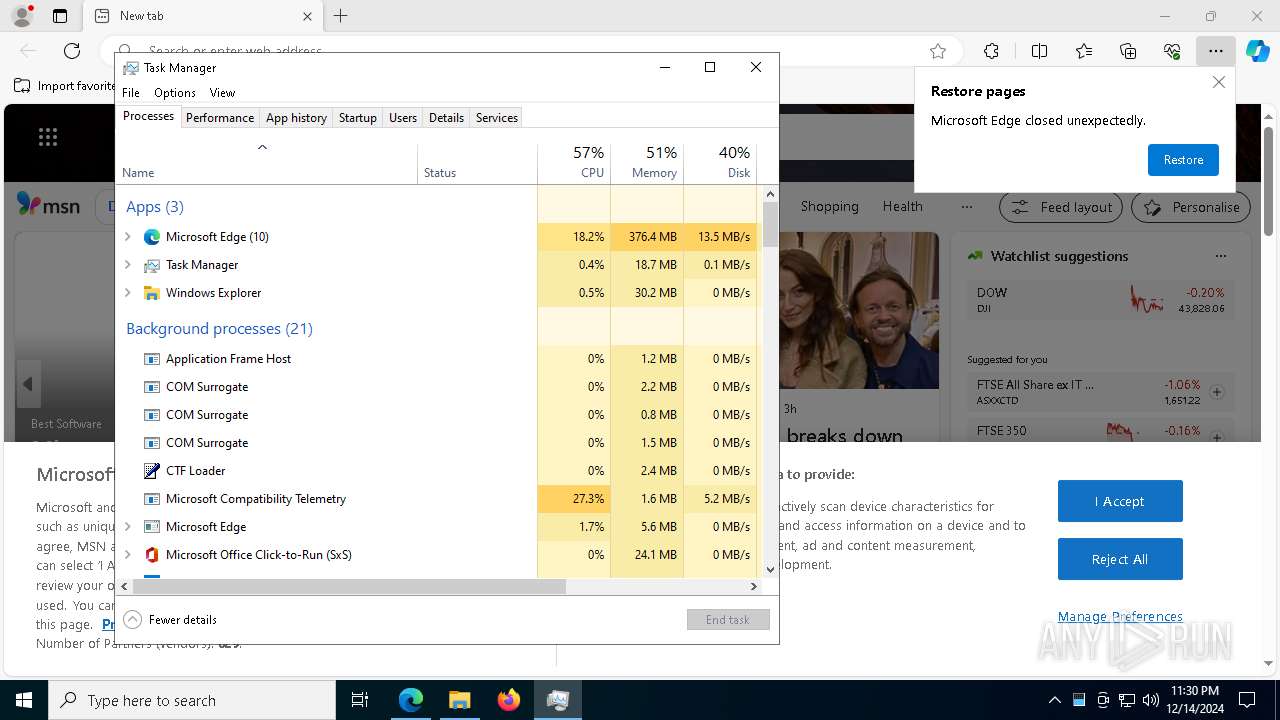Click the Edge profile avatar icon
Image resolution: width=1280 pixels, height=720 pixels.
tap(22, 16)
